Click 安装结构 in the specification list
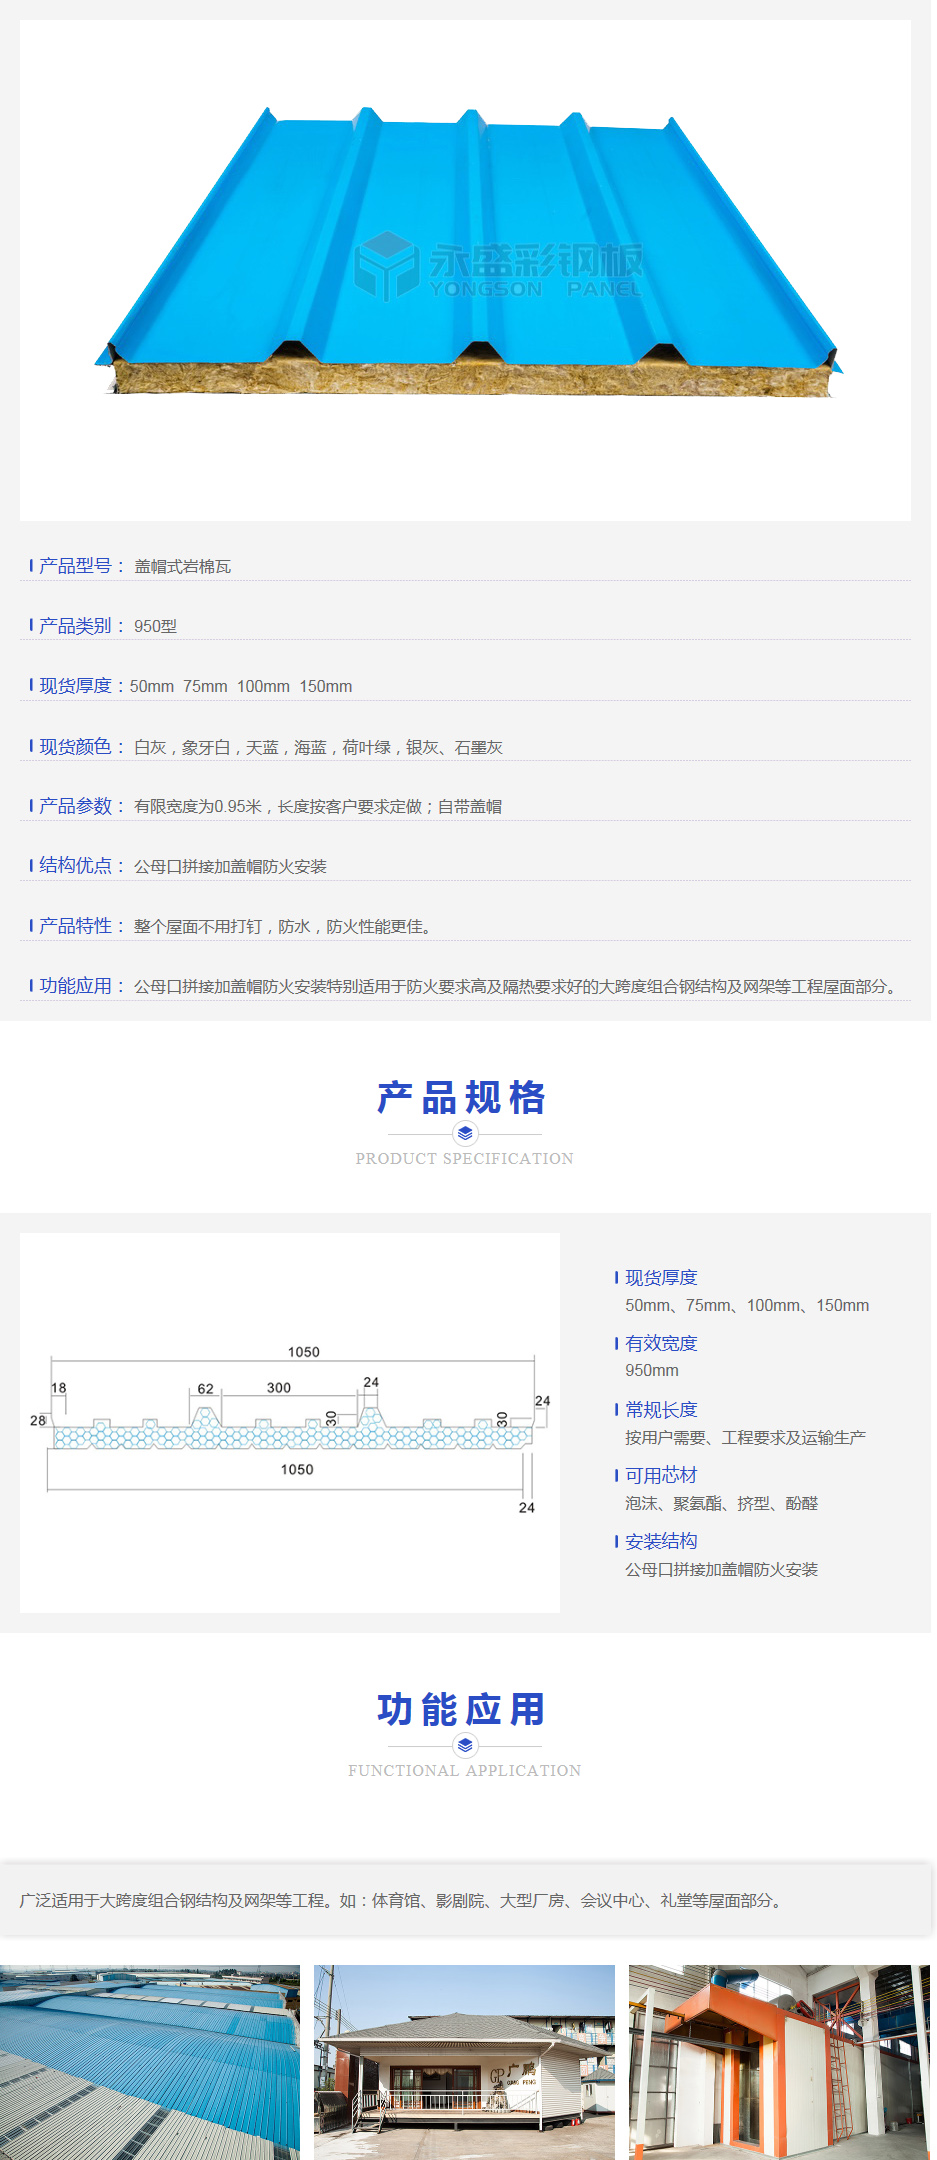 pyautogui.click(x=661, y=1541)
